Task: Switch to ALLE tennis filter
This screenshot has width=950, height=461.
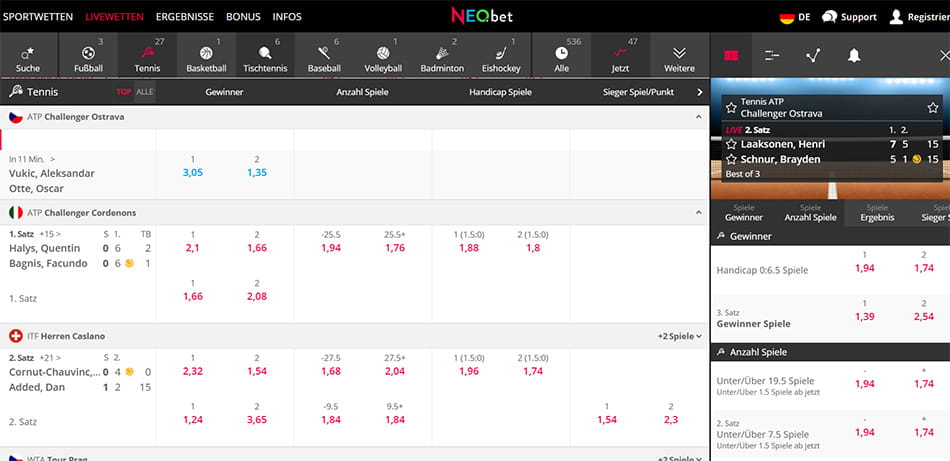Action: (144, 92)
